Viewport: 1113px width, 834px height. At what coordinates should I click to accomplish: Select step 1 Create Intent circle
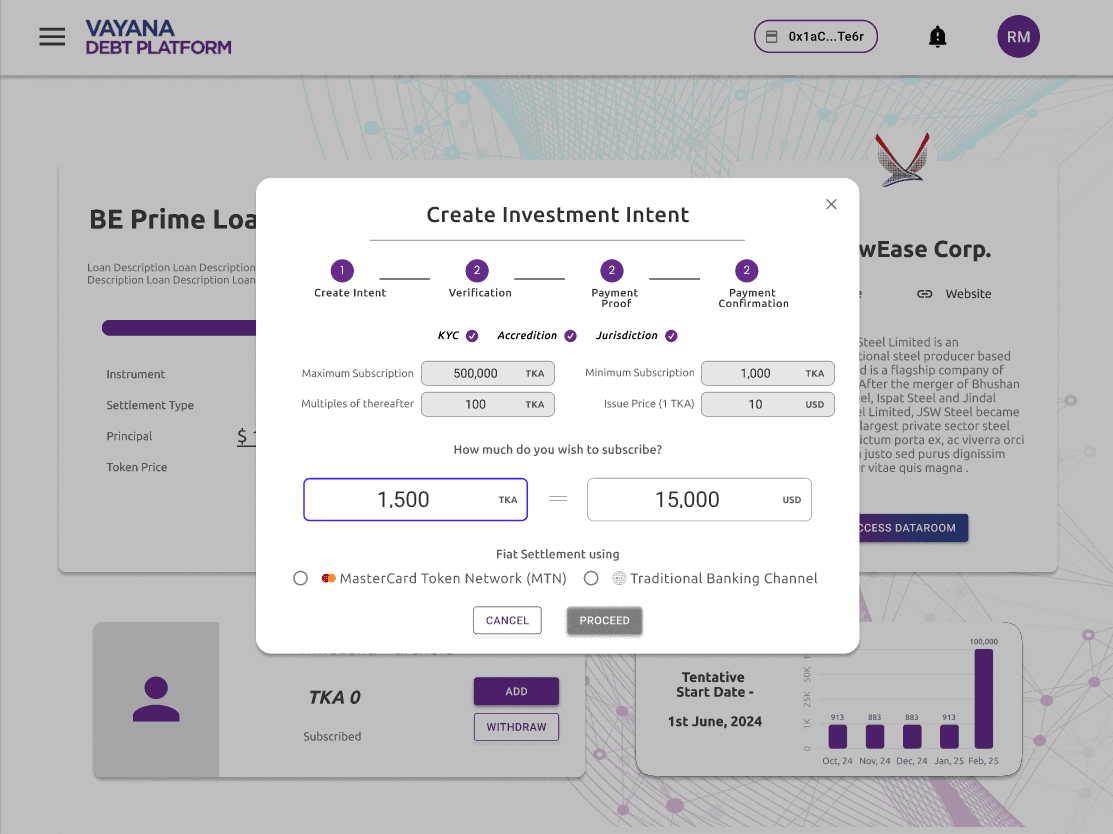pyautogui.click(x=342, y=270)
